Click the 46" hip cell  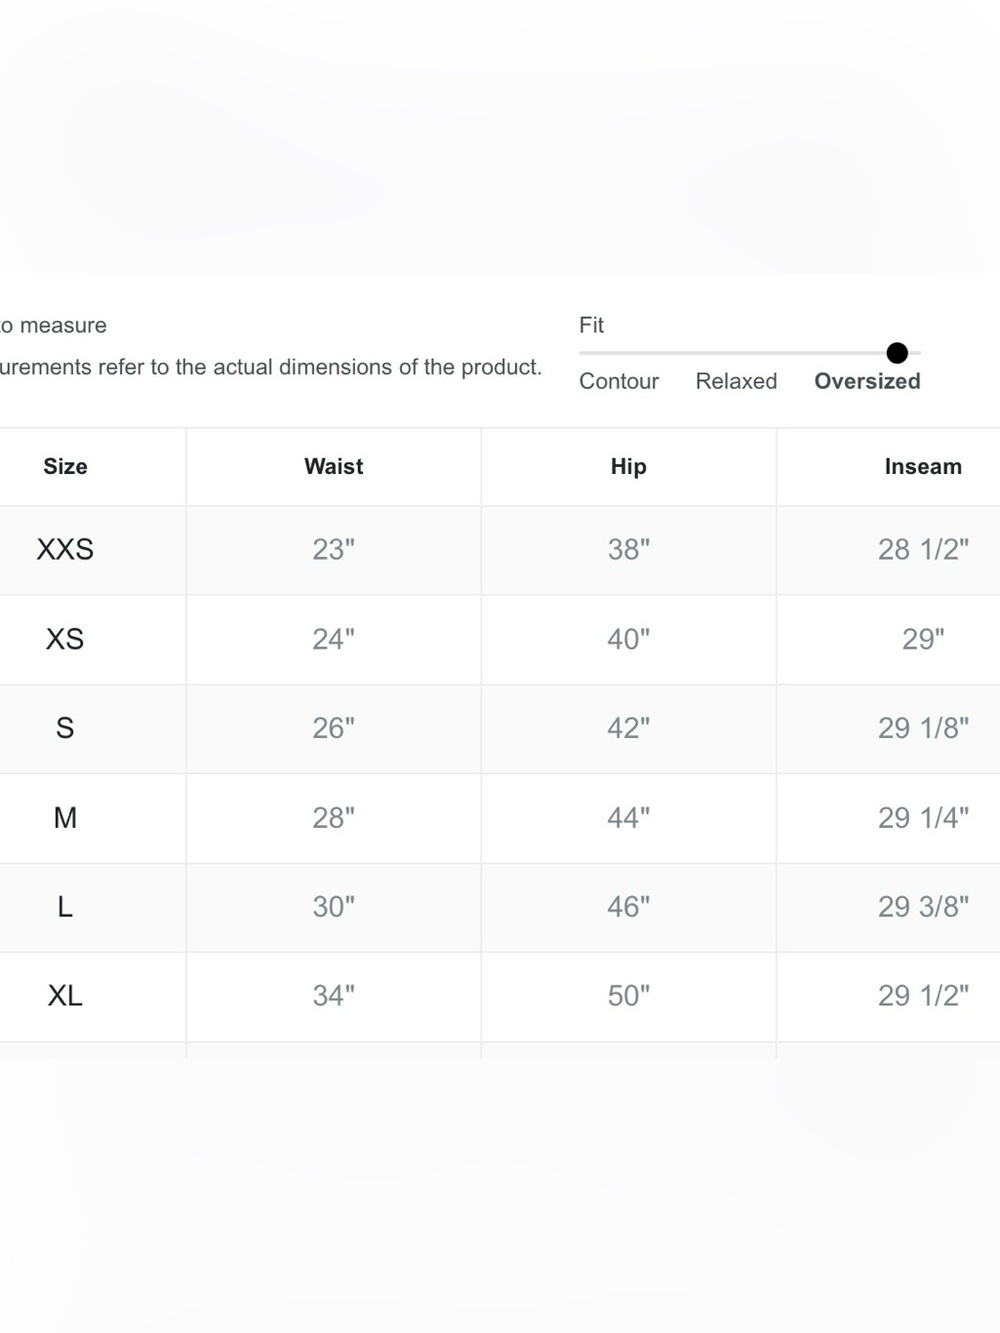pyautogui.click(x=629, y=907)
